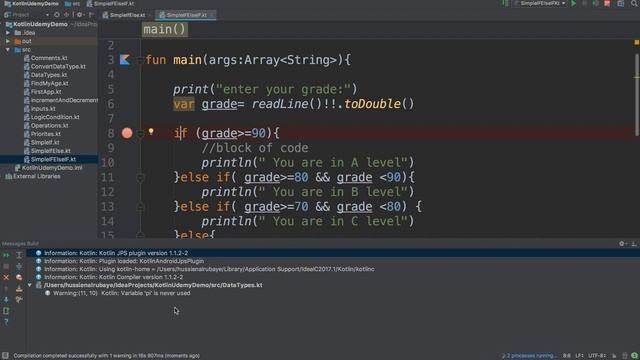Expand the out folder
The width and height of the screenshot is (640, 360).
(x=8, y=41)
